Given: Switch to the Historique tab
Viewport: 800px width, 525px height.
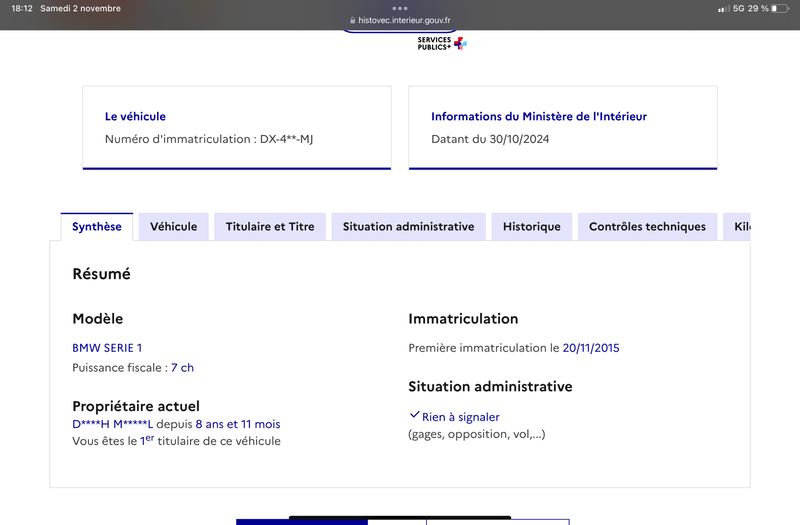Looking at the screenshot, I should [x=532, y=227].
